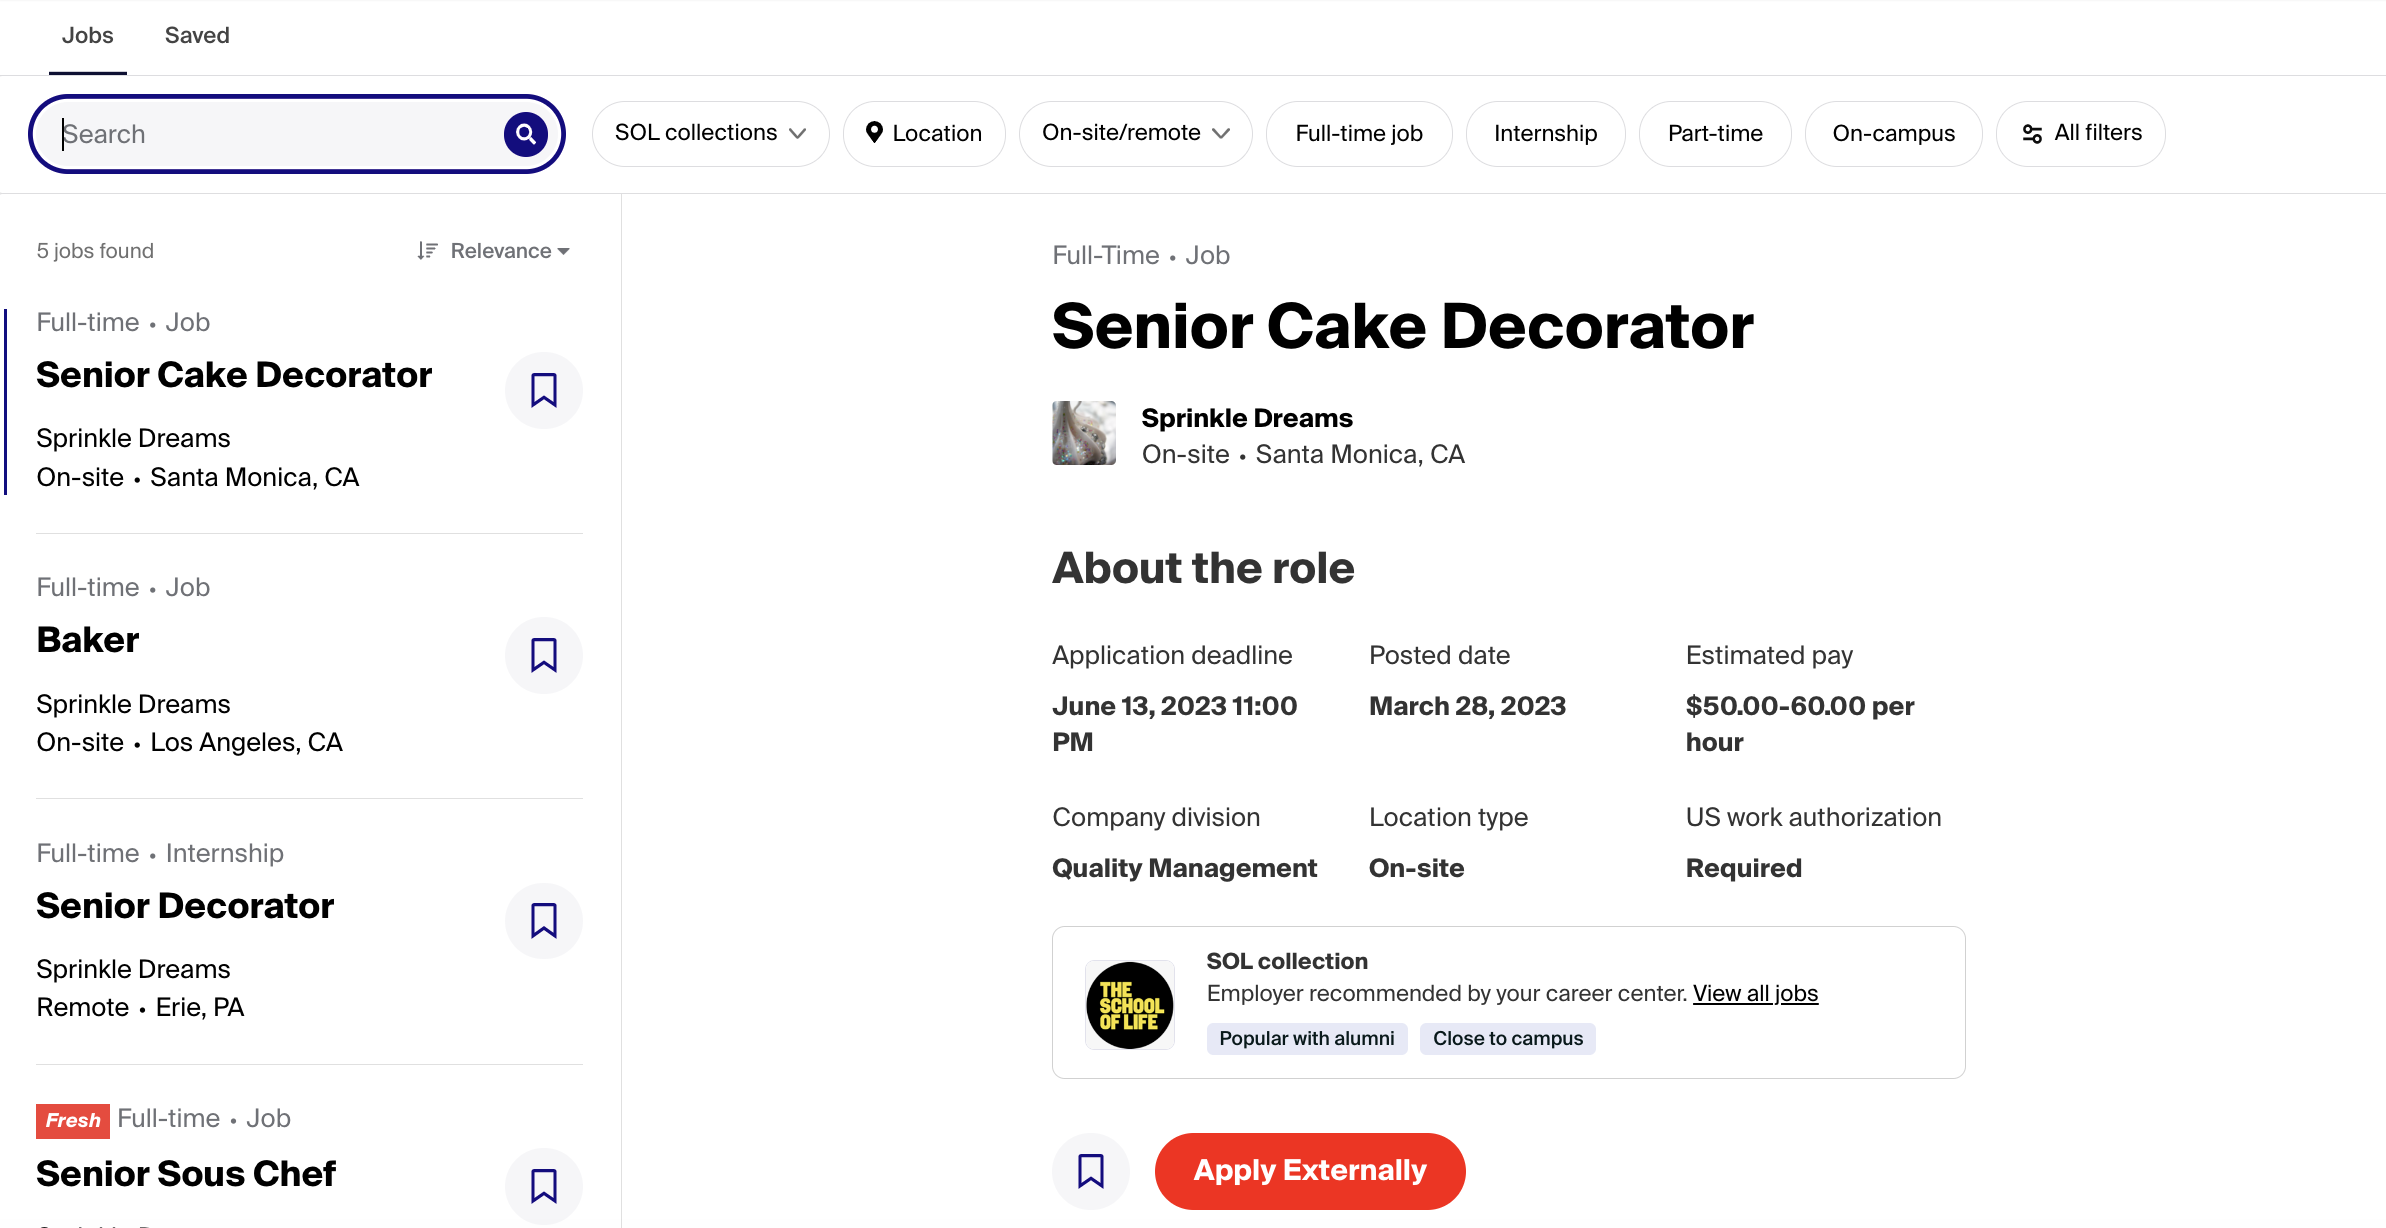This screenshot has width=2386, height=1228.
Task: Switch to the Saved tab
Action: coord(194,31)
